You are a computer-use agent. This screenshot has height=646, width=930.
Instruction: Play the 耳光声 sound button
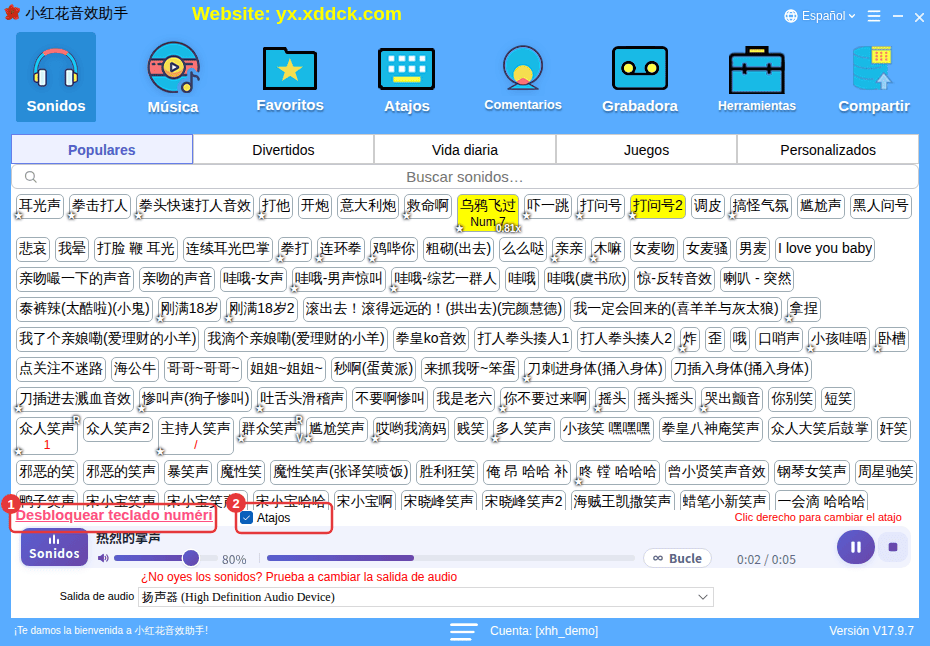point(40,206)
